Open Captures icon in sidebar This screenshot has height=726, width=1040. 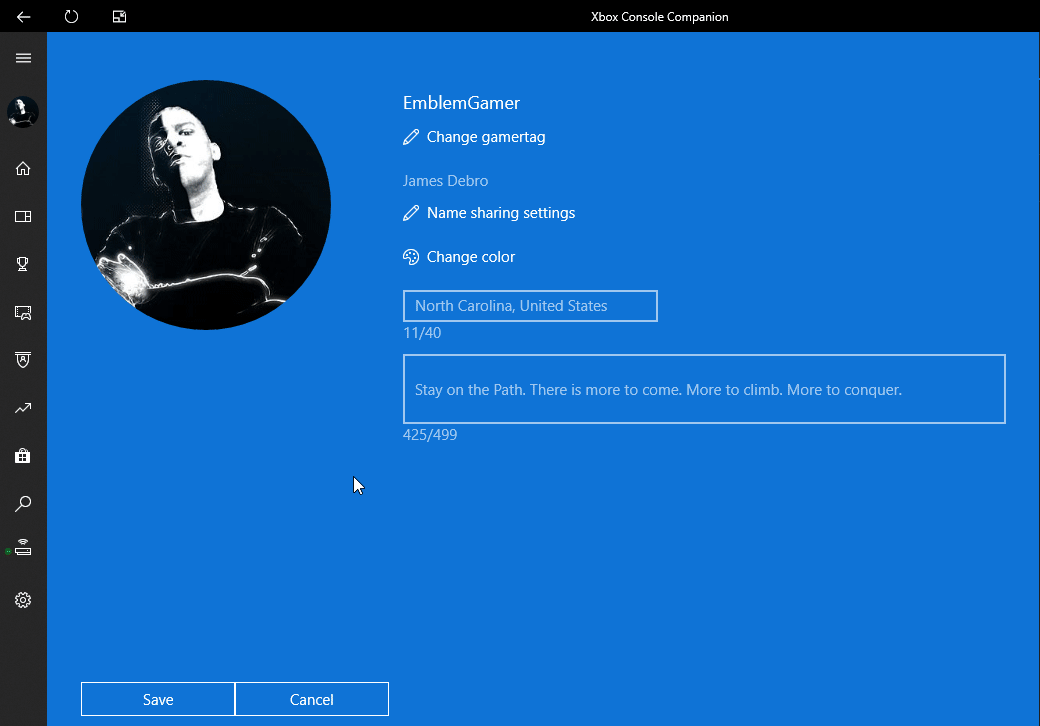[23, 312]
